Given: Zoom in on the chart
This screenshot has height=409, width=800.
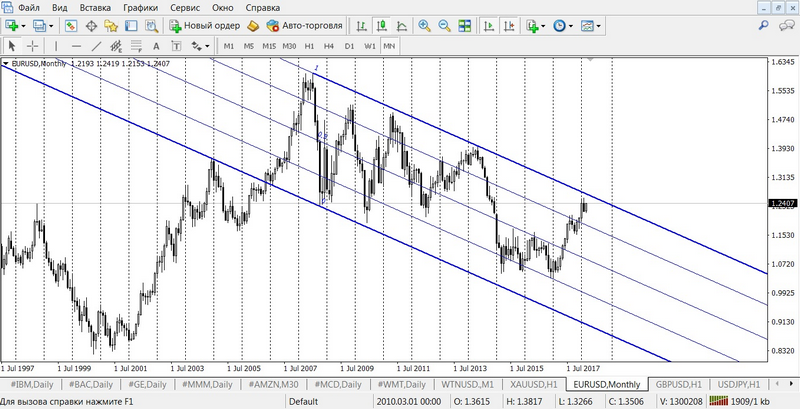Looking at the screenshot, I should point(424,25).
